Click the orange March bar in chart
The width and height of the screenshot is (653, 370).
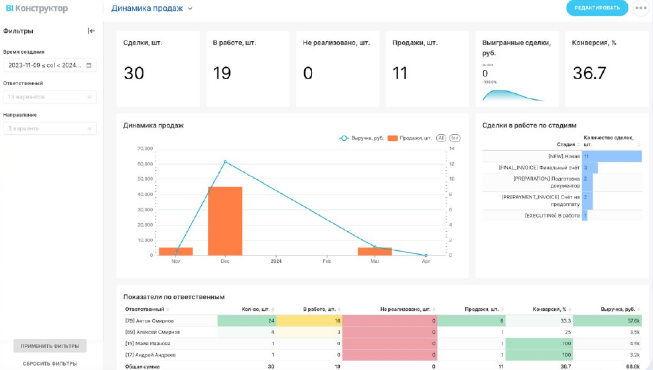point(375,251)
